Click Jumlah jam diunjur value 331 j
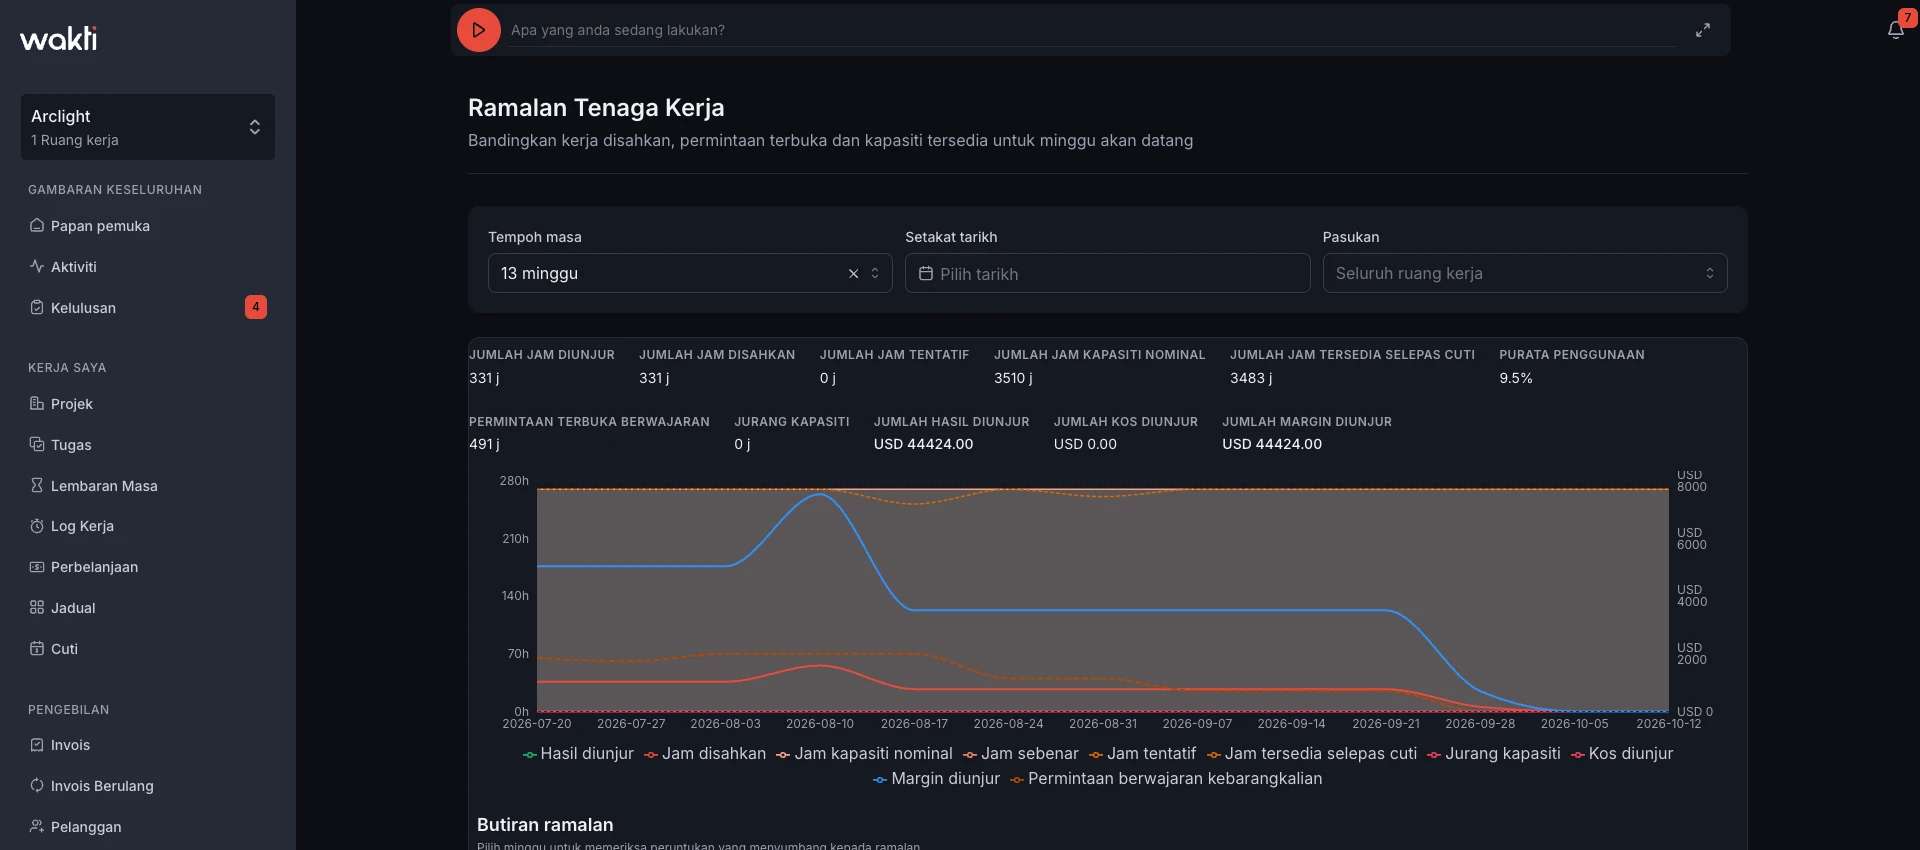Viewport: 1920px width, 850px height. (484, 378)
